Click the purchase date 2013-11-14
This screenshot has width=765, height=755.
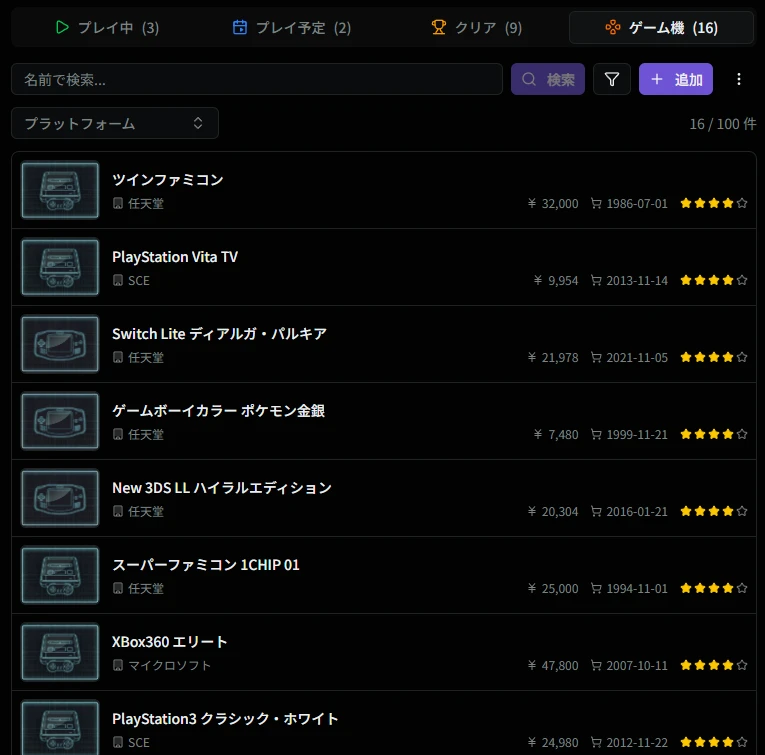click(637, 281)
